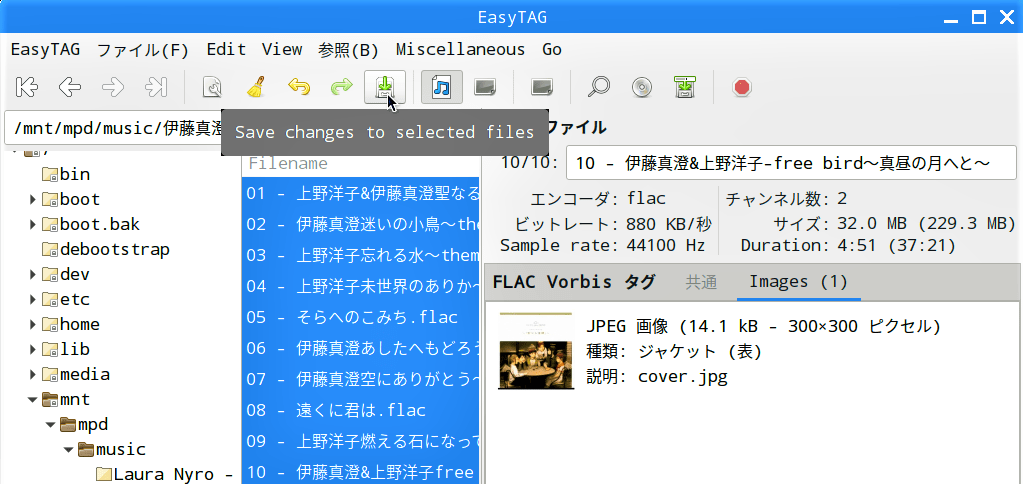Select file 03 - 上野洋子忘れる水

[x=361, y=255]
